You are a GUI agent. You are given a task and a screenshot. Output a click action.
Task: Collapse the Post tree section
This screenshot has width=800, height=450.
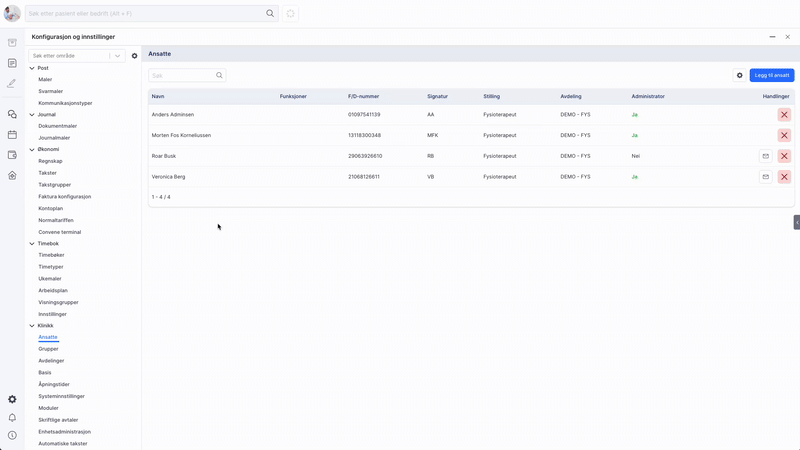32,68
